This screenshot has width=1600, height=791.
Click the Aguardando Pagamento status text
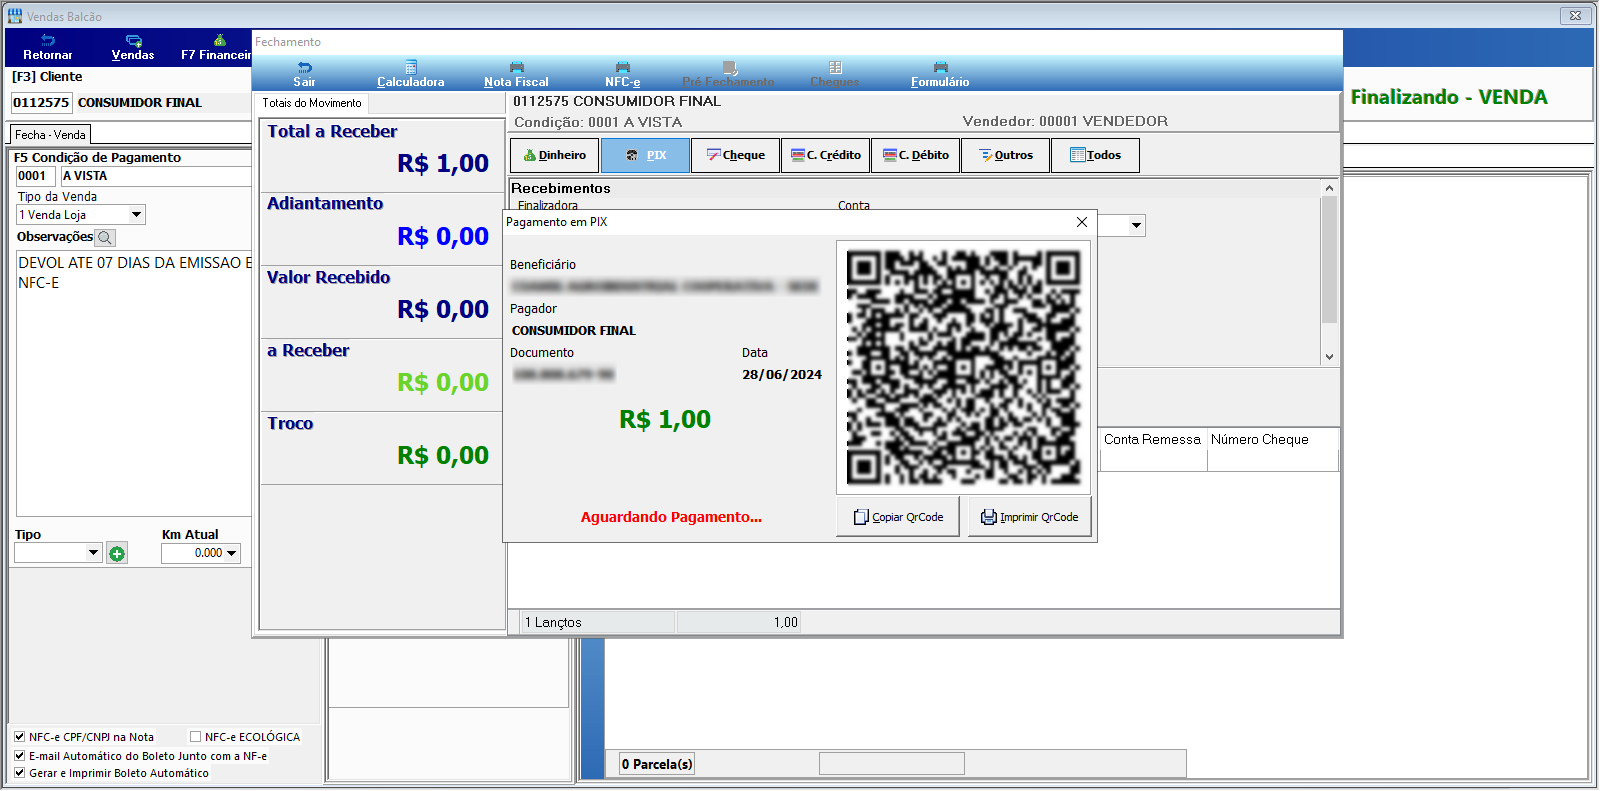pos(671,517)
